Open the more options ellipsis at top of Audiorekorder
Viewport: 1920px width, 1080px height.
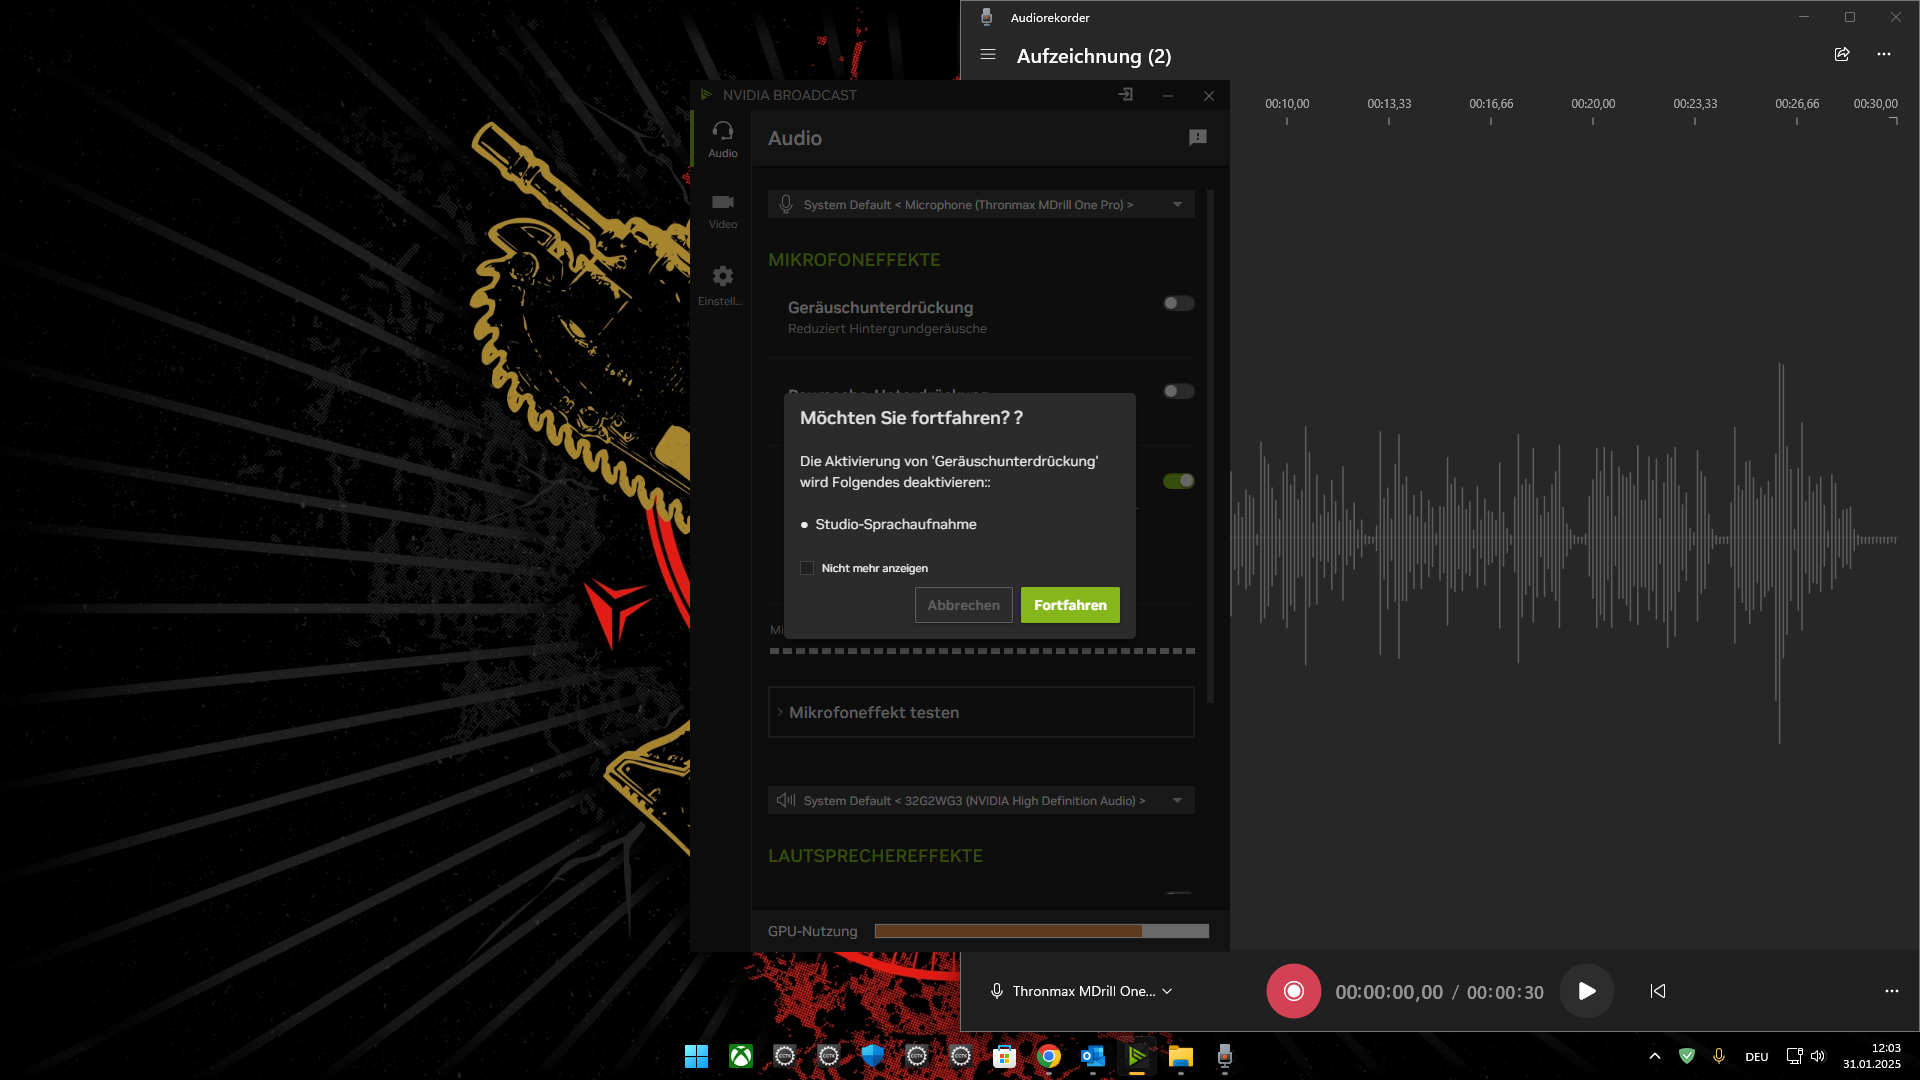[1884, 55]
